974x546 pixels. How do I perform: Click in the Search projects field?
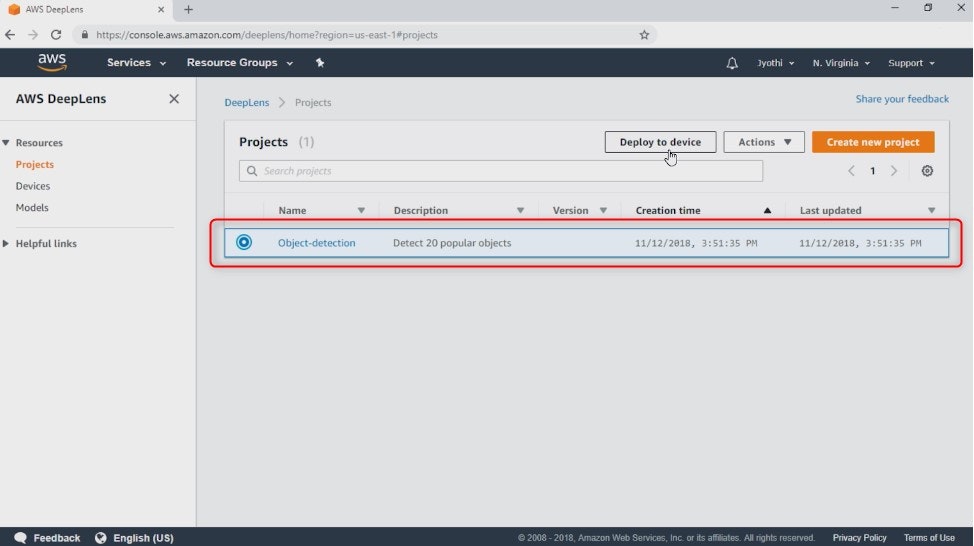501,171
